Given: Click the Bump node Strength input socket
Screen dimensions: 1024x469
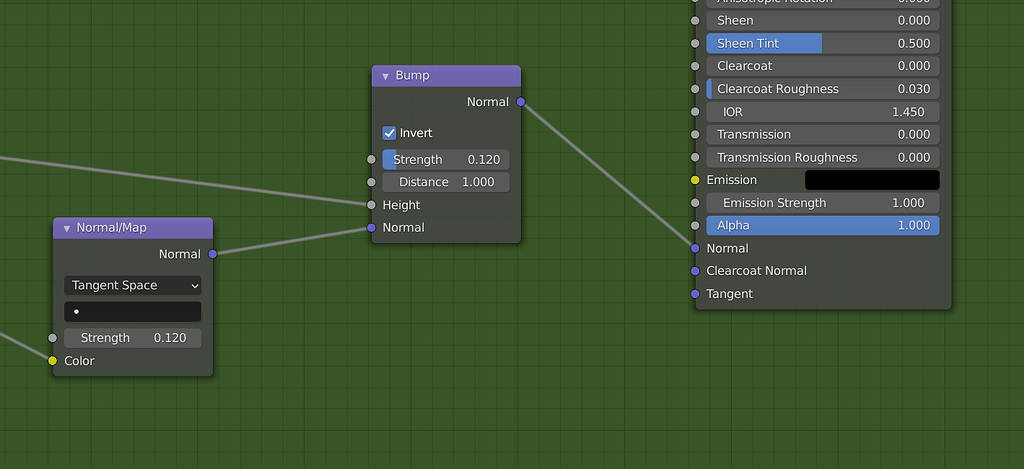Looking at the screenshot, I should [371, 159].
